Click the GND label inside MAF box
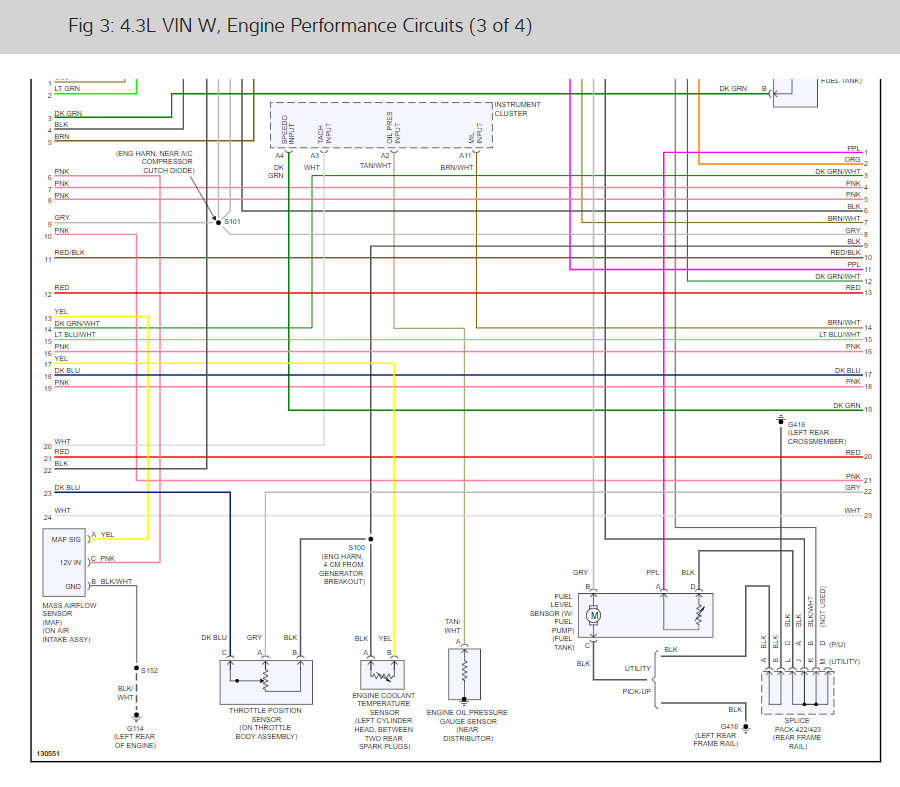 point(73,587)
